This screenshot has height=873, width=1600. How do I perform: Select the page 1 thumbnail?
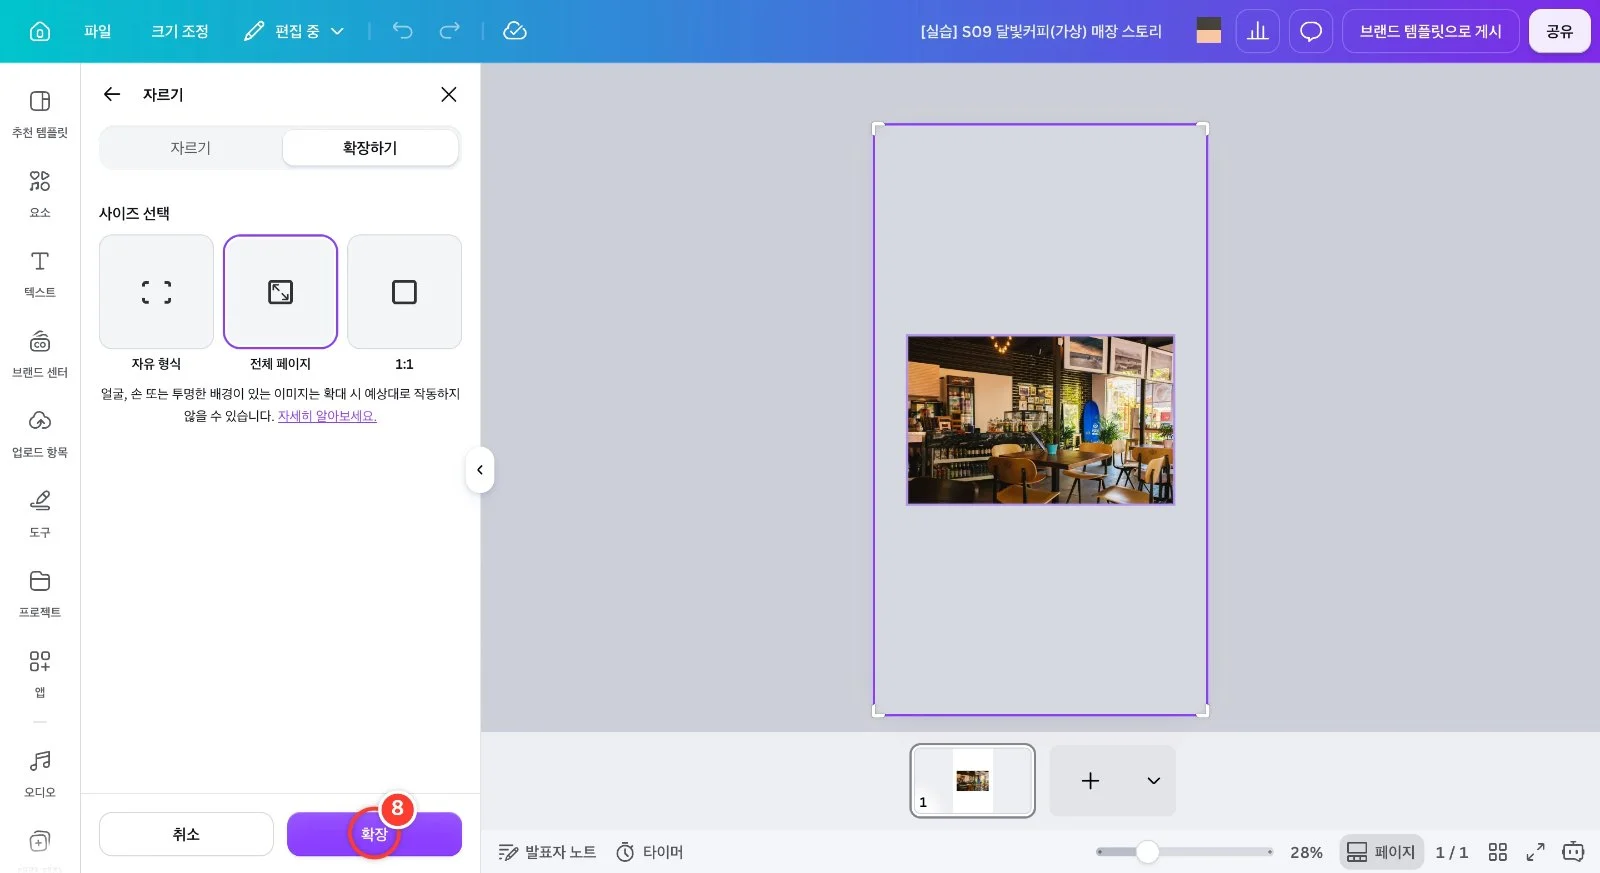point(972,781)
